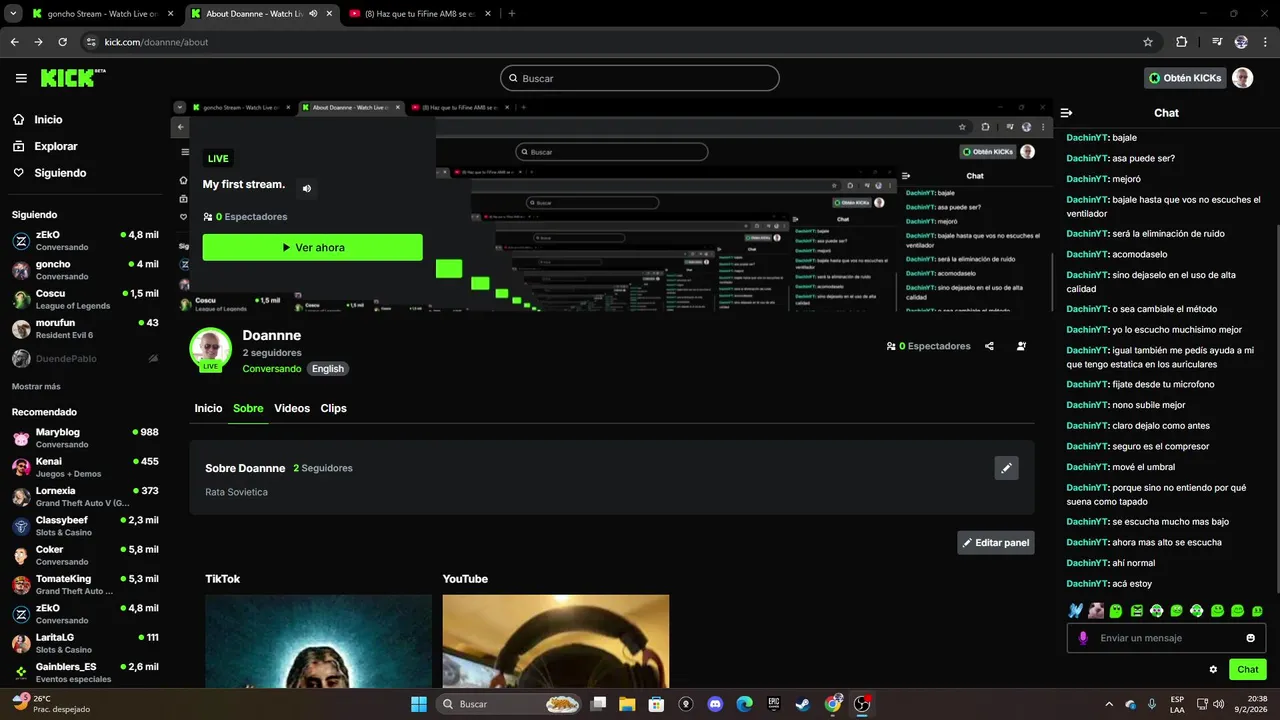
Task: Open Epic Games Launcher from taskbar
Action: click(773, 704)
